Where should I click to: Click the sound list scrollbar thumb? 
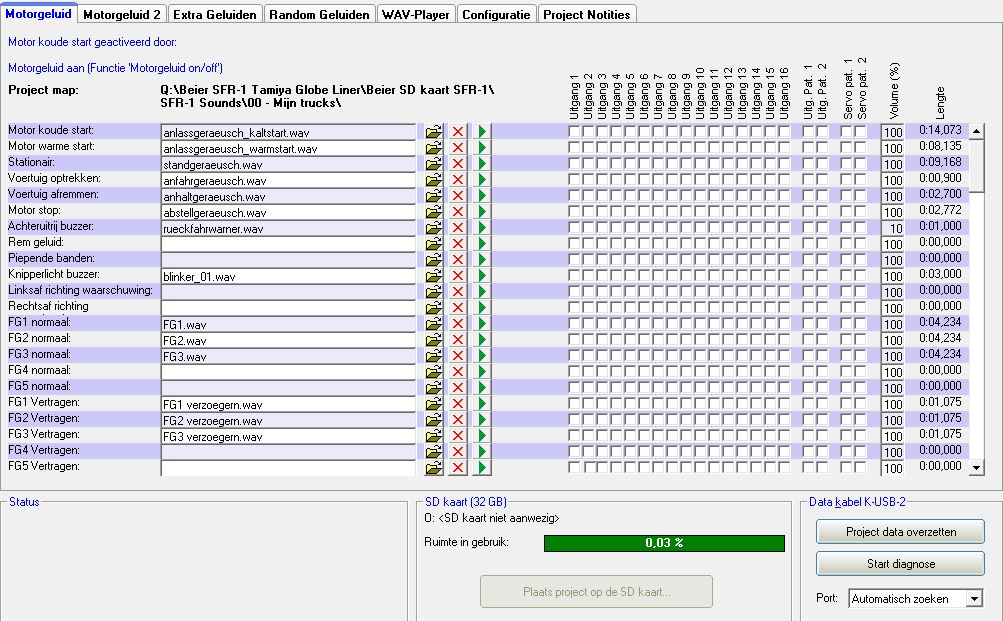pyautogui.click(x=976, y=165)
